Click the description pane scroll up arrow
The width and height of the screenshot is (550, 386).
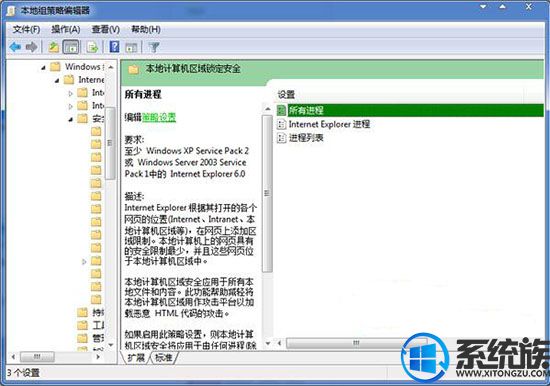tap(268, 109)
